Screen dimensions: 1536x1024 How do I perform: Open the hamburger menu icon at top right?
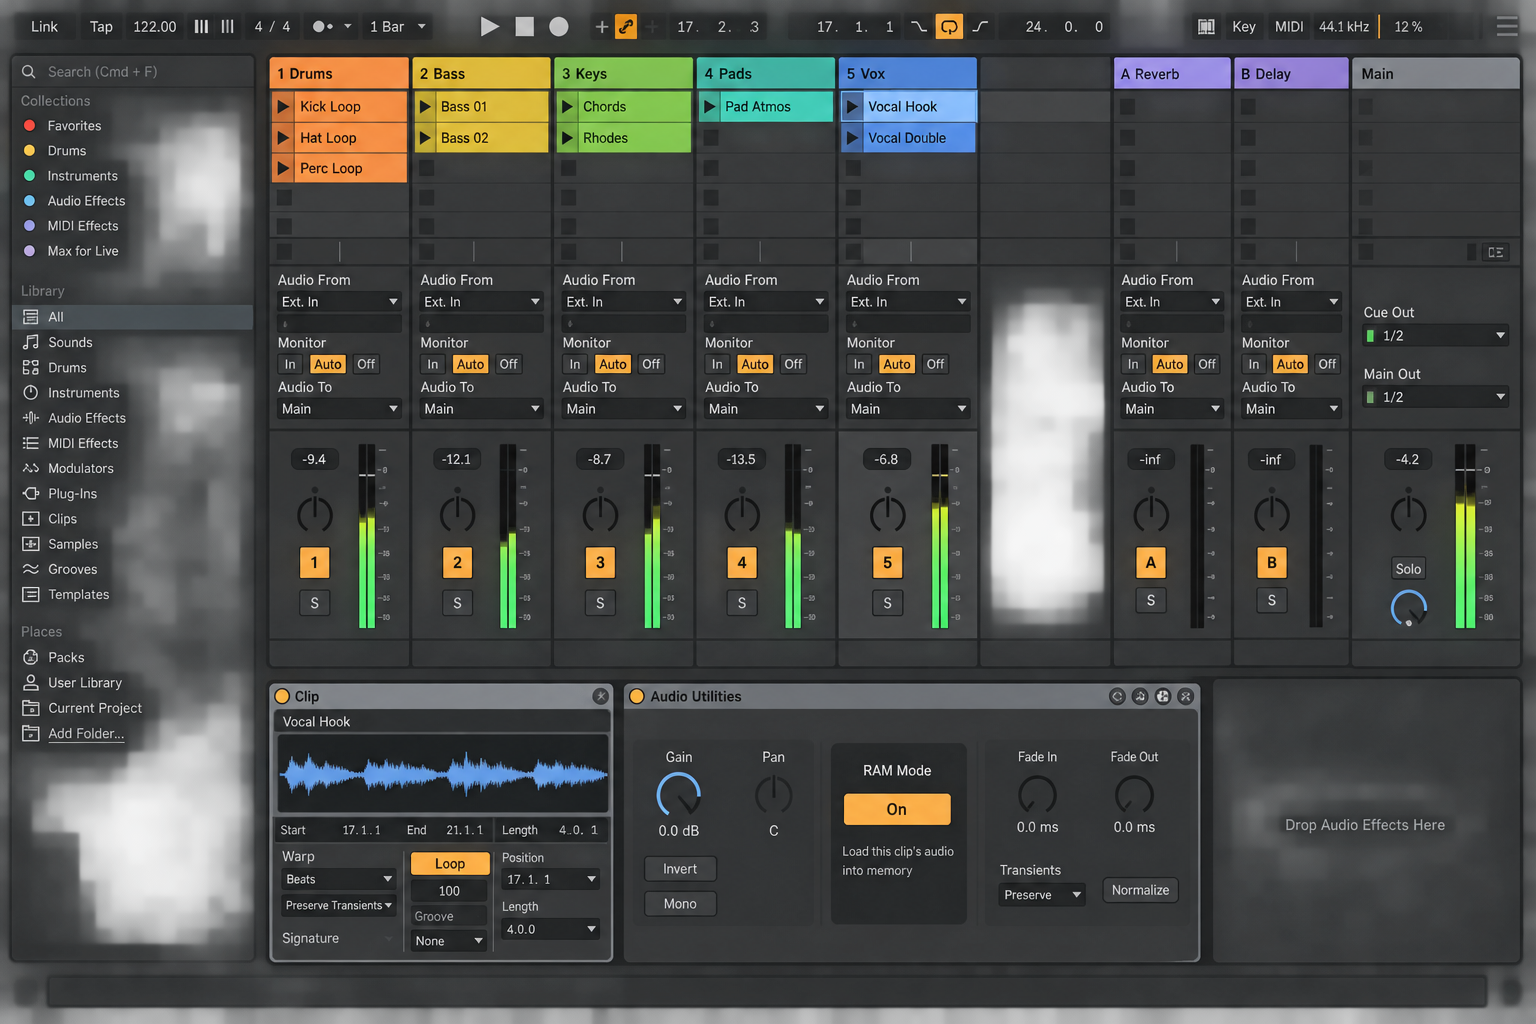(1507, 26)
